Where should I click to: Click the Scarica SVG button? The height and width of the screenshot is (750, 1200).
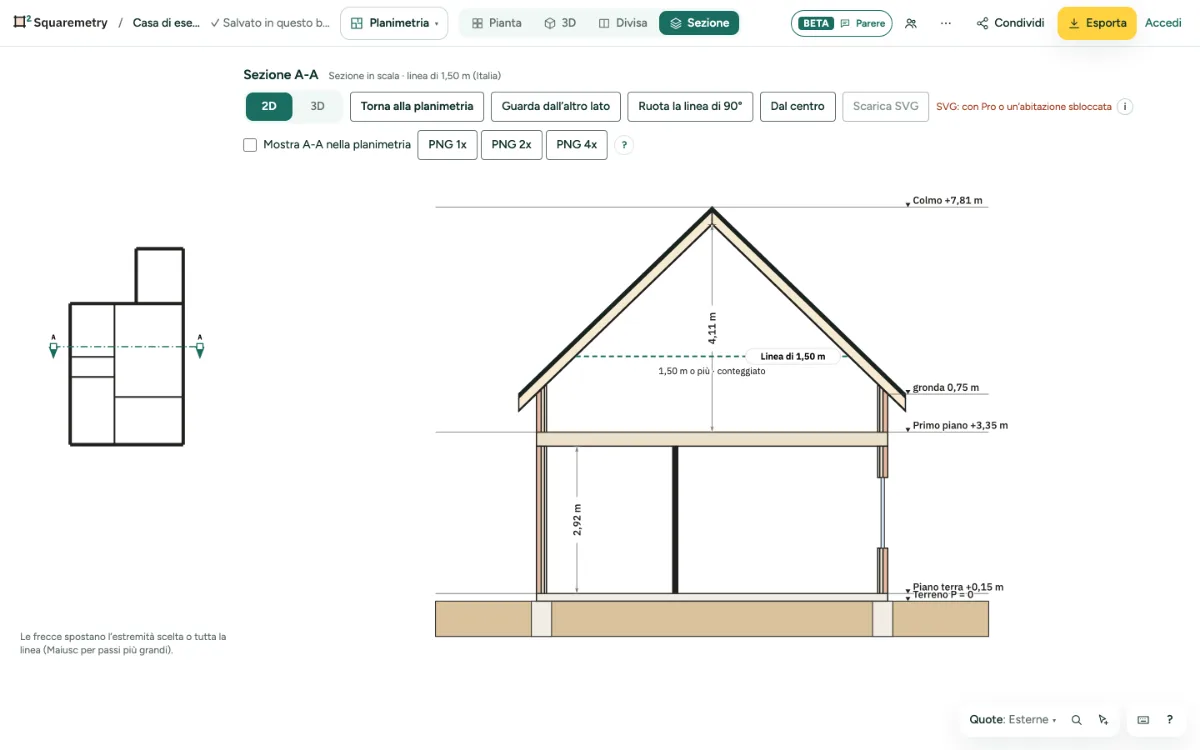(886, 106)
